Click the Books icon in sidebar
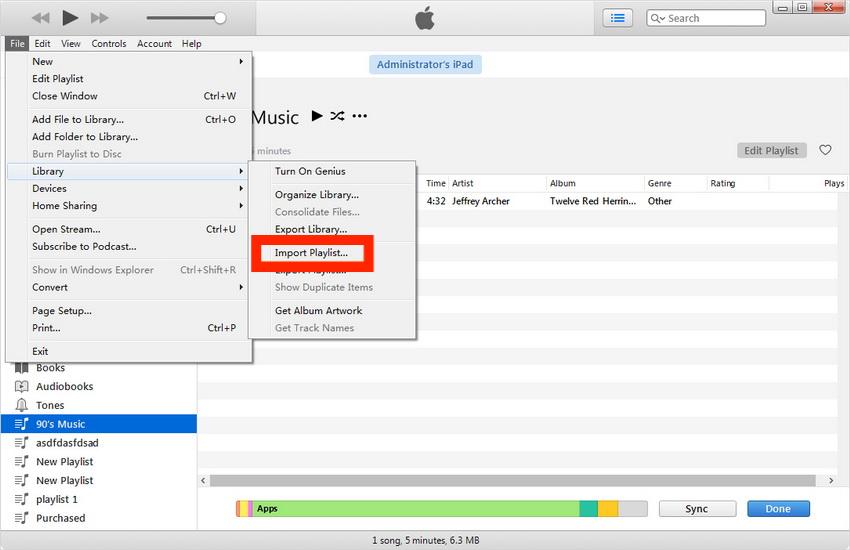850x550 pixels. click(x=22, y=368)
